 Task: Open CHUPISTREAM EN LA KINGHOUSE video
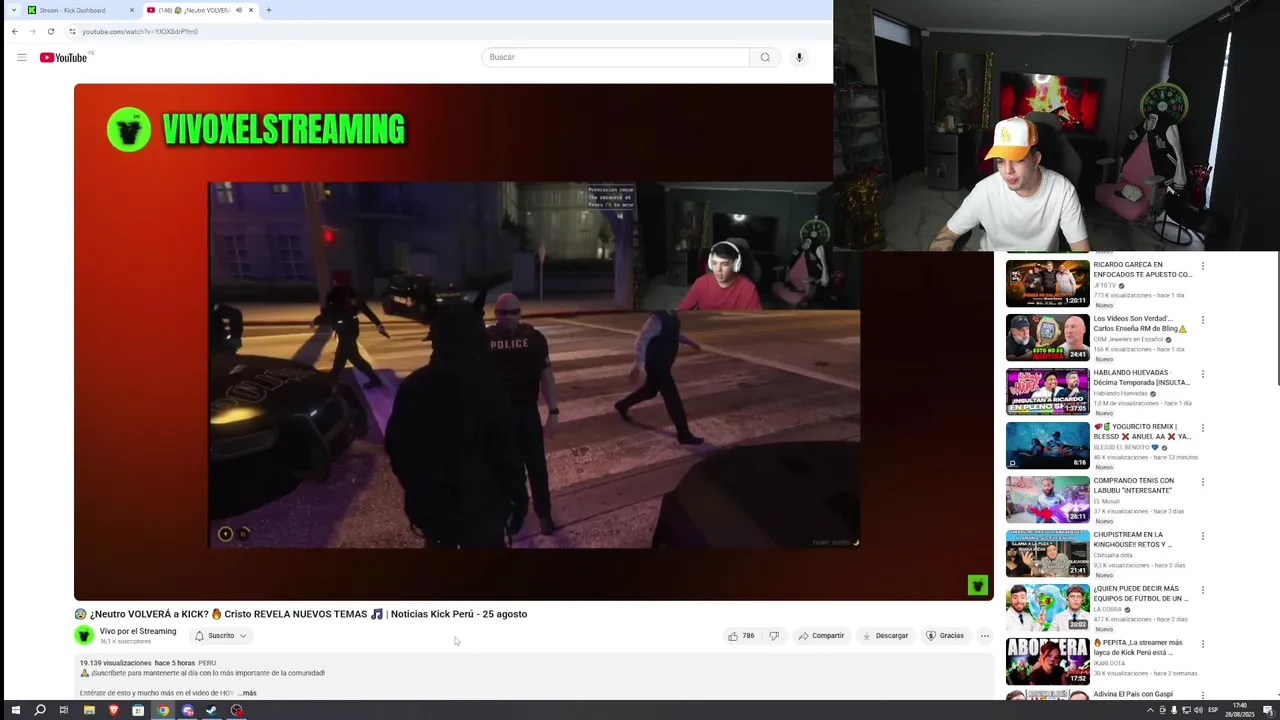(1047, 553)
